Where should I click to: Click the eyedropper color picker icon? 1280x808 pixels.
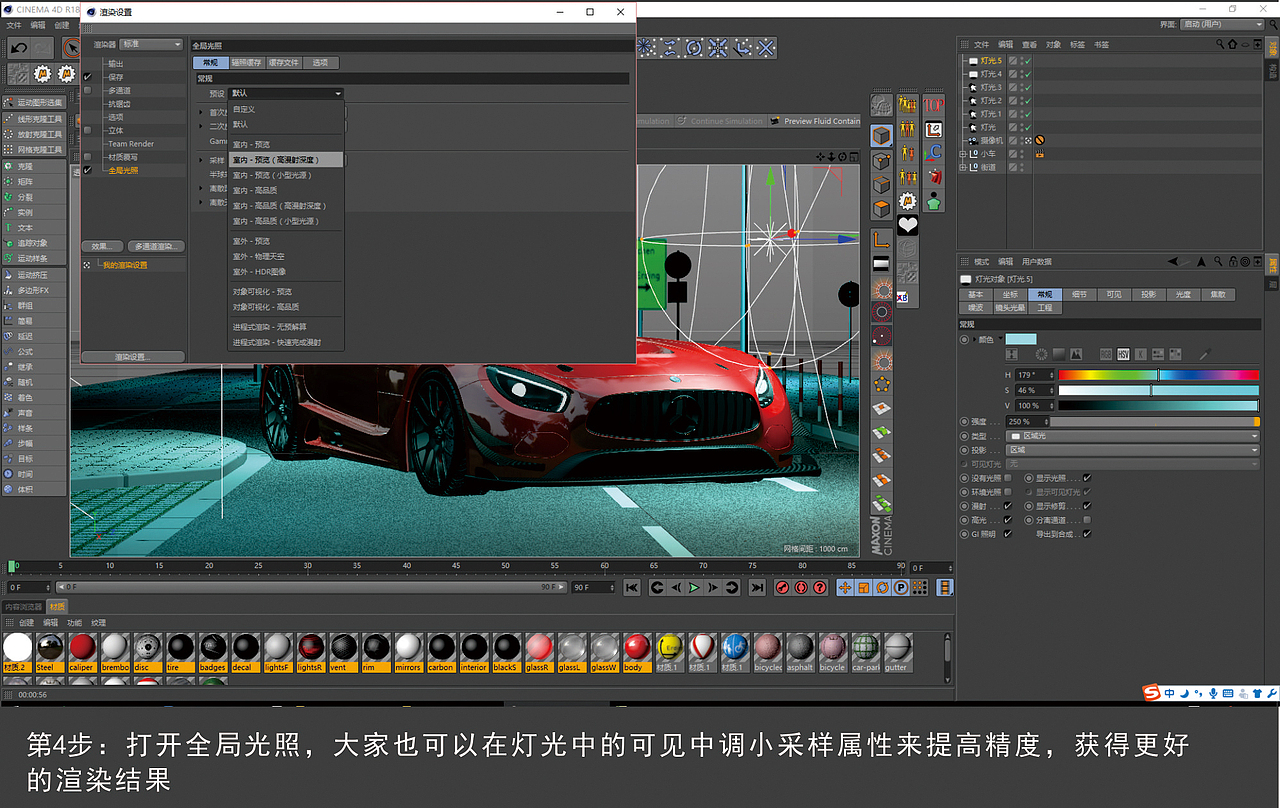[1205, 354]
